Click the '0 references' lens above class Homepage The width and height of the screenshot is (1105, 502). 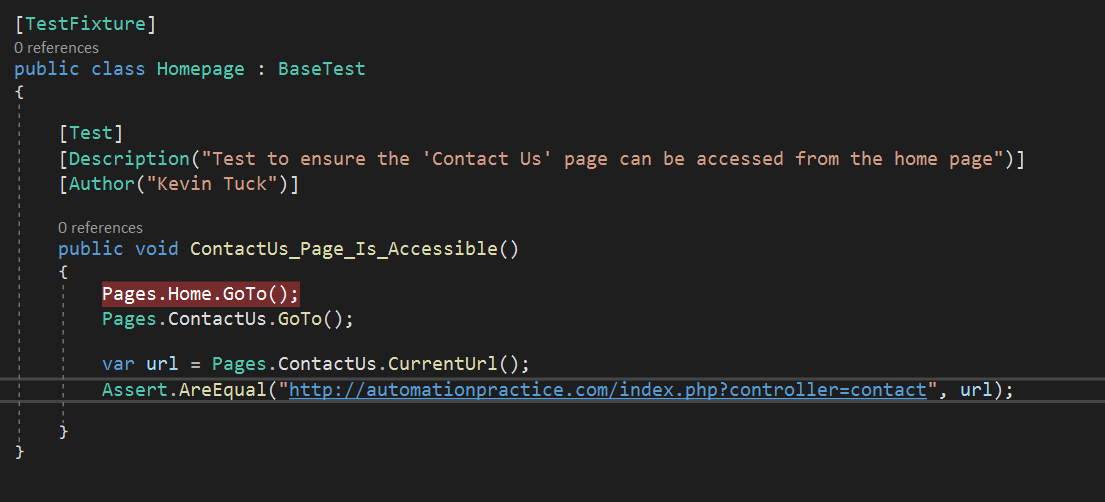pyautogui.click(x=56, y=48)
